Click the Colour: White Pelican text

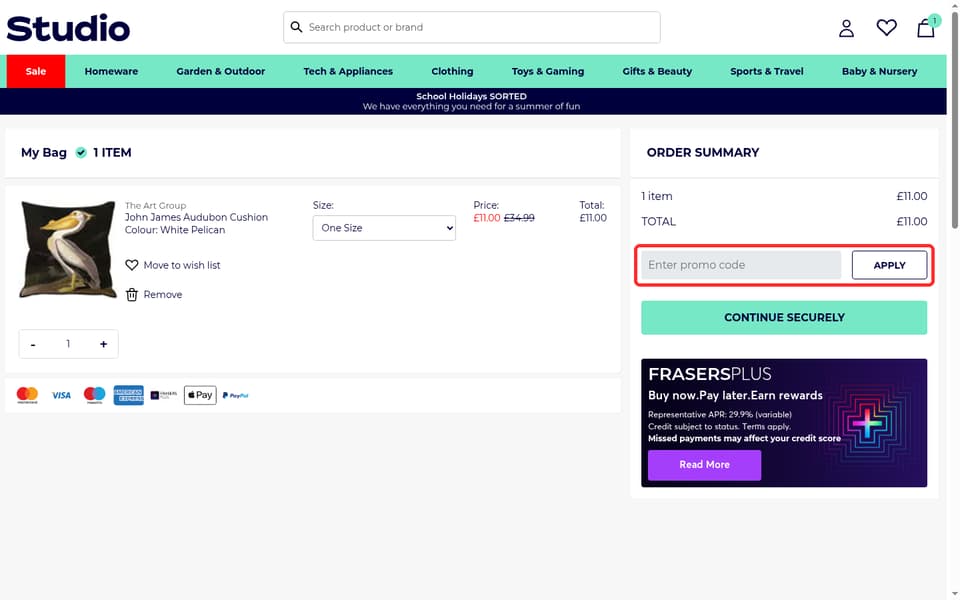175,230
